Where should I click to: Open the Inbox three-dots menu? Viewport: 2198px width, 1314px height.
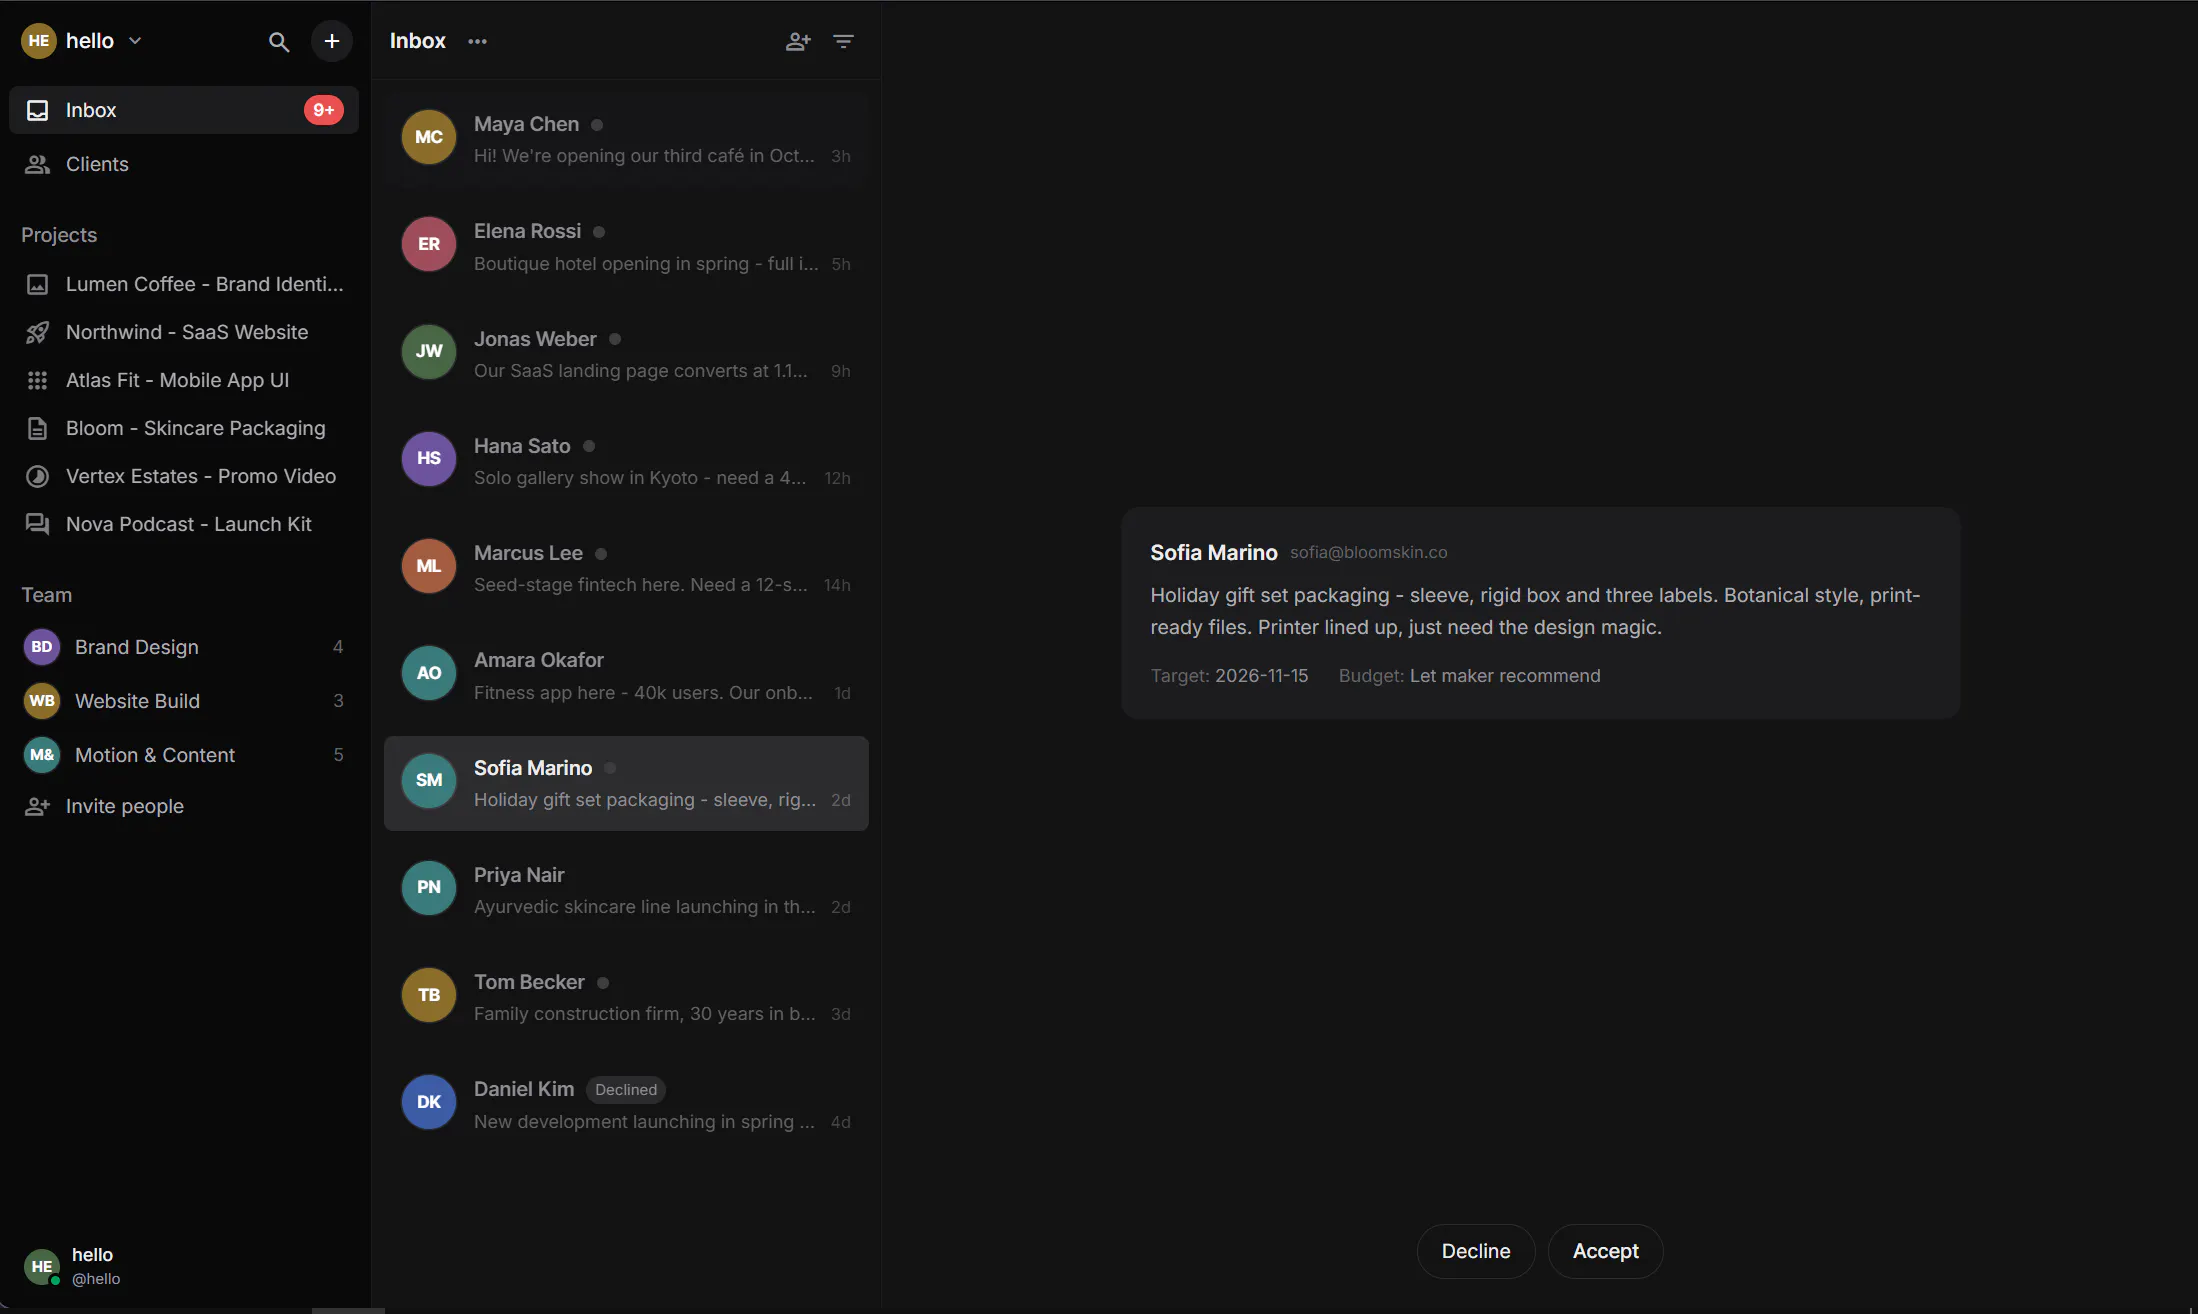coord(478,41)
